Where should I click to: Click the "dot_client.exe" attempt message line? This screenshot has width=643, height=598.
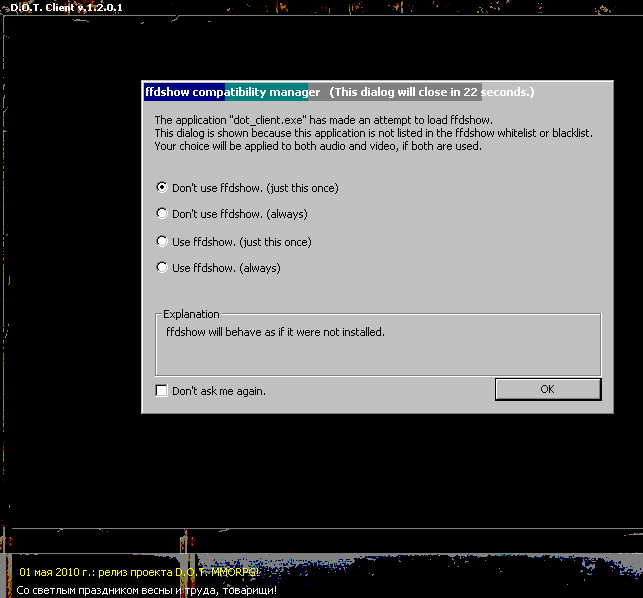(324, 120)
